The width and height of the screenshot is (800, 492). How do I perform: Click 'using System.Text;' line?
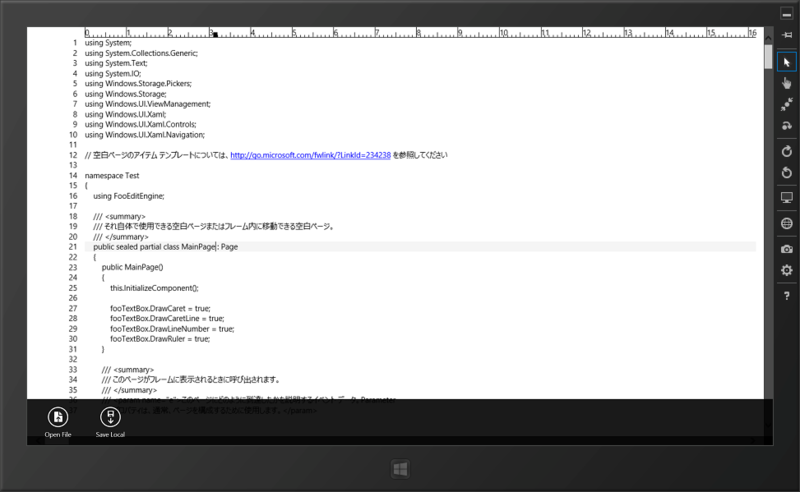(x=116, y=63)
